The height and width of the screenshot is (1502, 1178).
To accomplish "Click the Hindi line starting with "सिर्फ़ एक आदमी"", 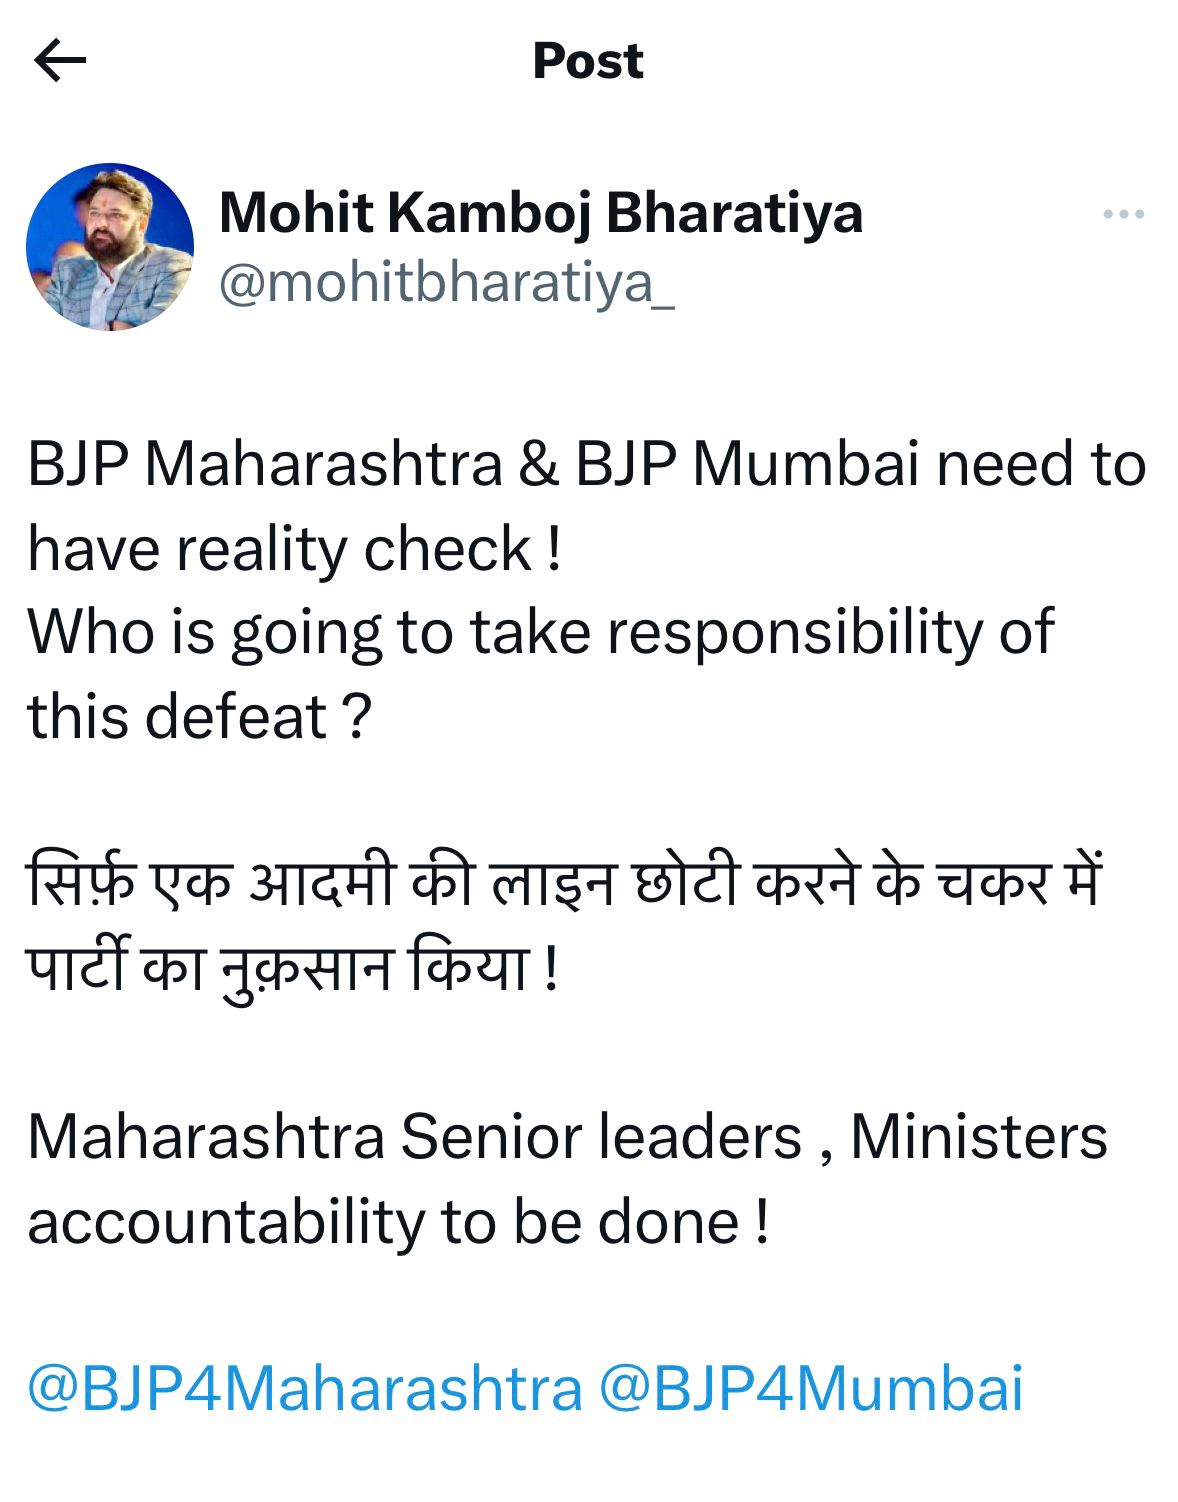I will [x=564, y=884].
